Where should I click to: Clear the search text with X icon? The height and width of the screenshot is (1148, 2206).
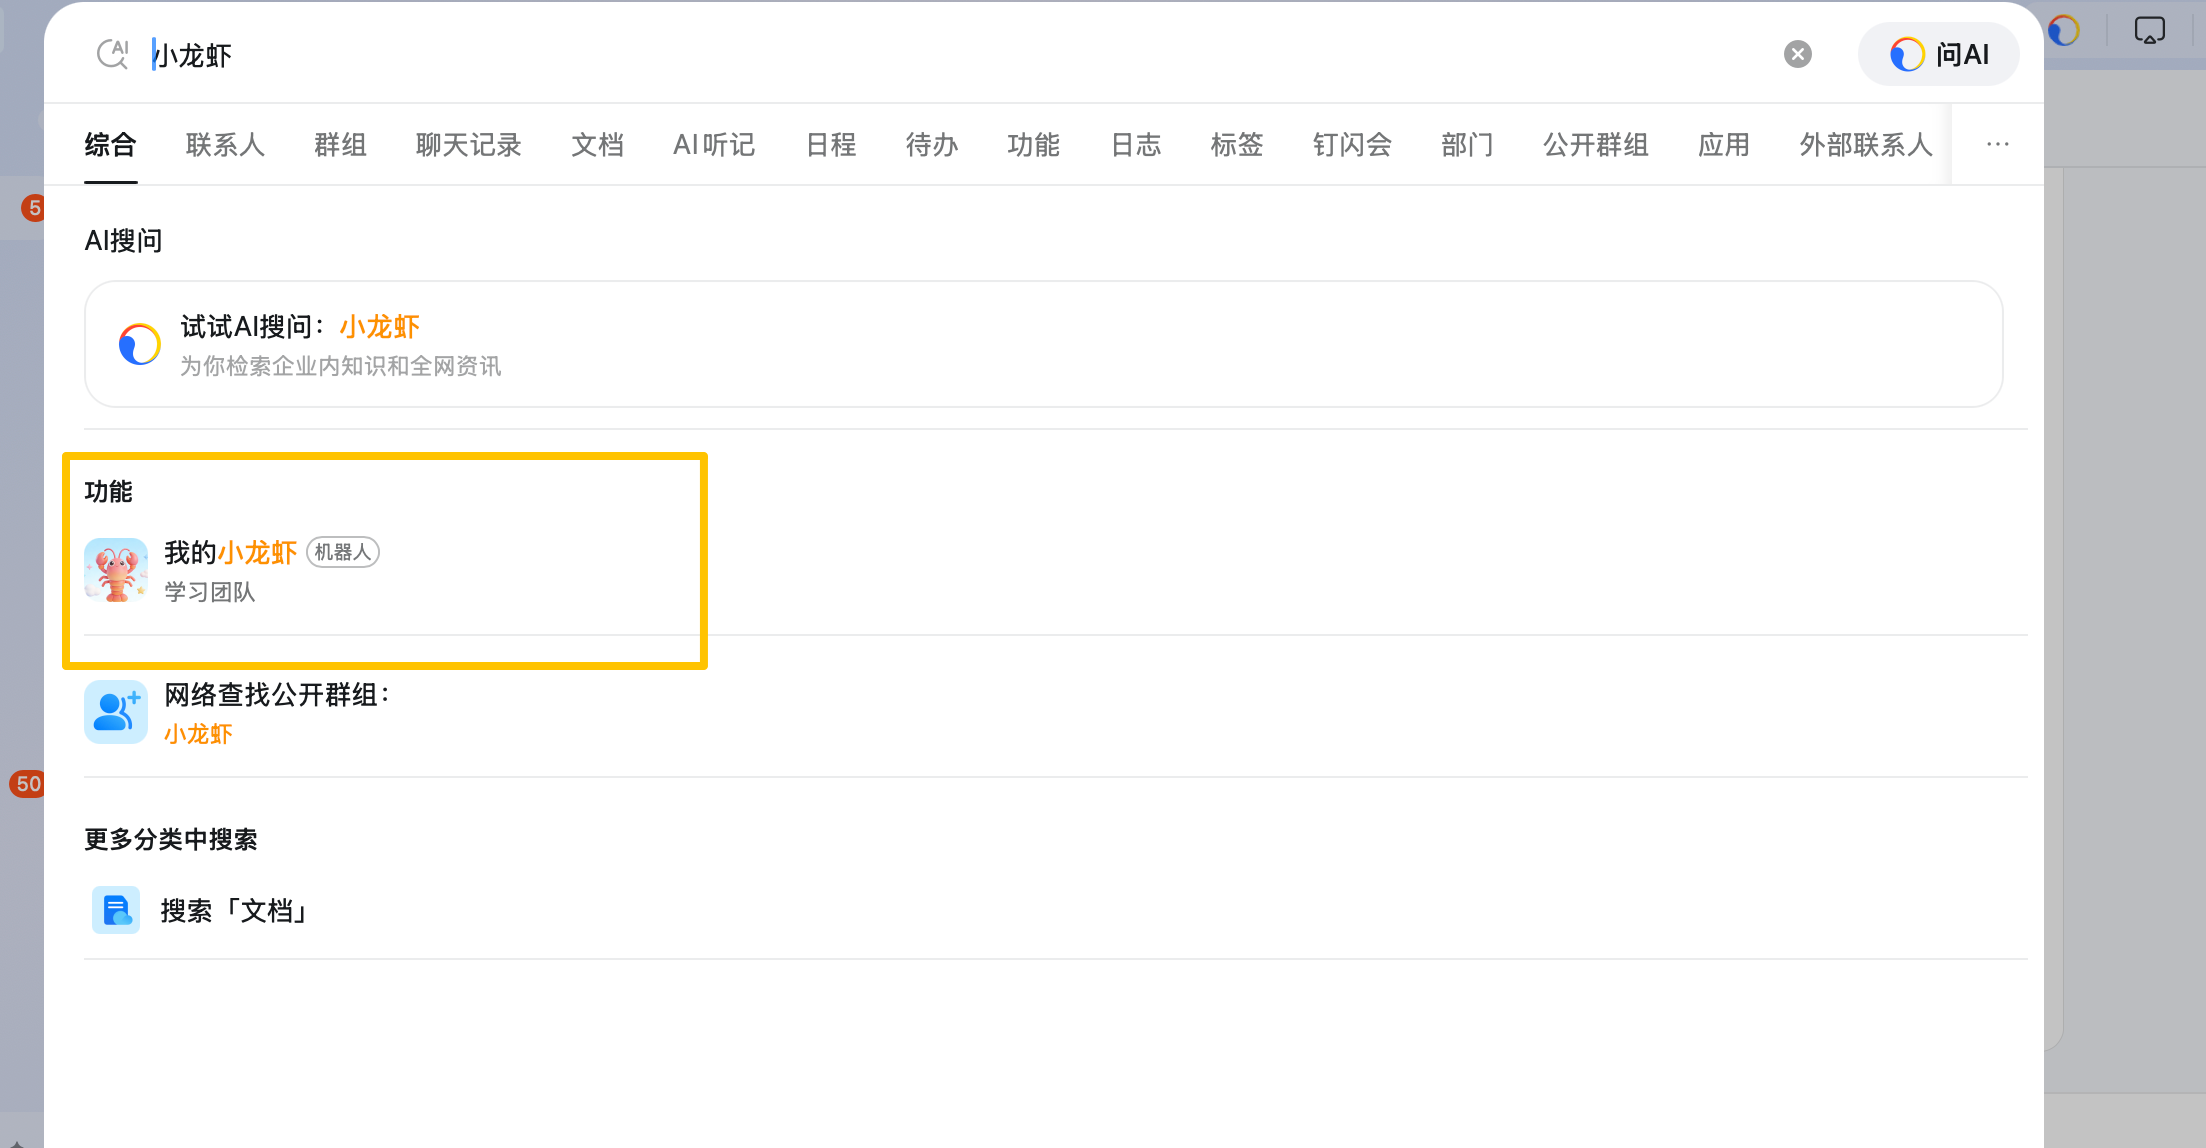(1797, 54)
